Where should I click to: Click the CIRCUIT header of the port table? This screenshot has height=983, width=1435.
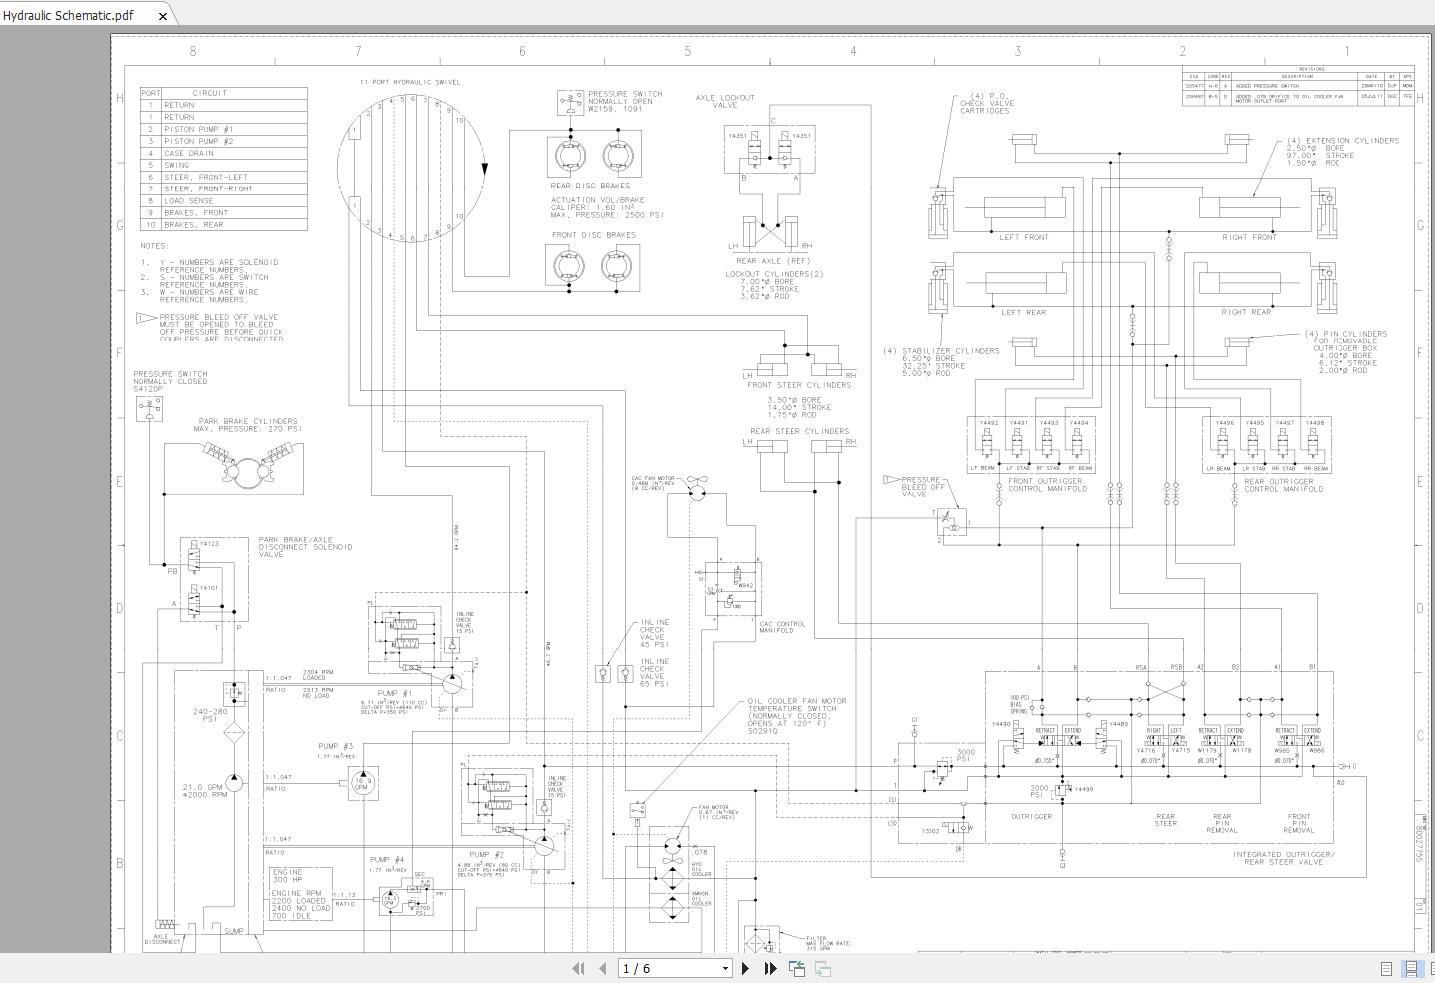tap(209, 93)
